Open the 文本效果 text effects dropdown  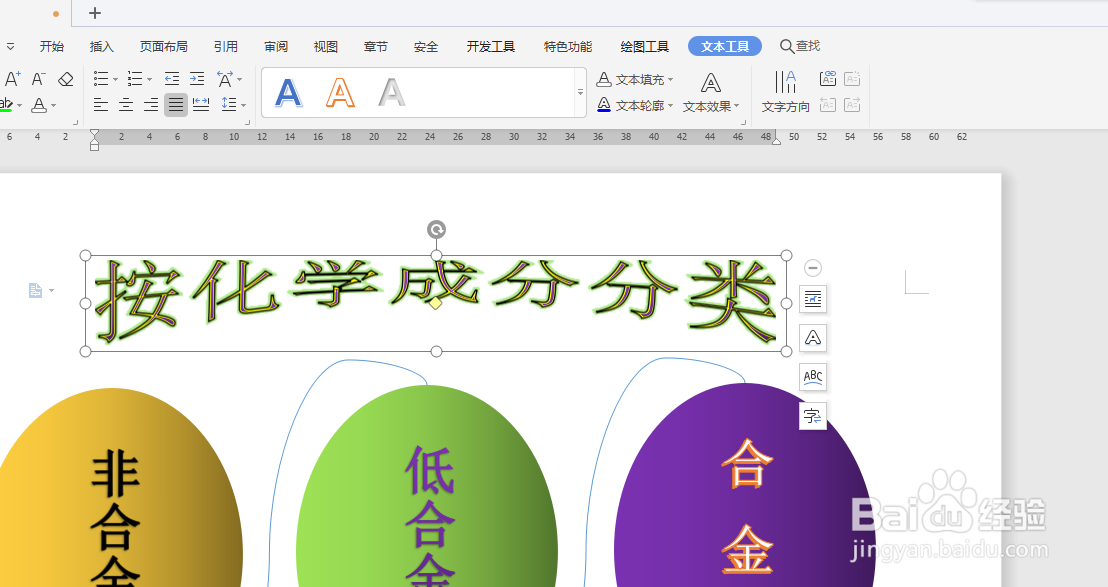(x=710, y=104)
